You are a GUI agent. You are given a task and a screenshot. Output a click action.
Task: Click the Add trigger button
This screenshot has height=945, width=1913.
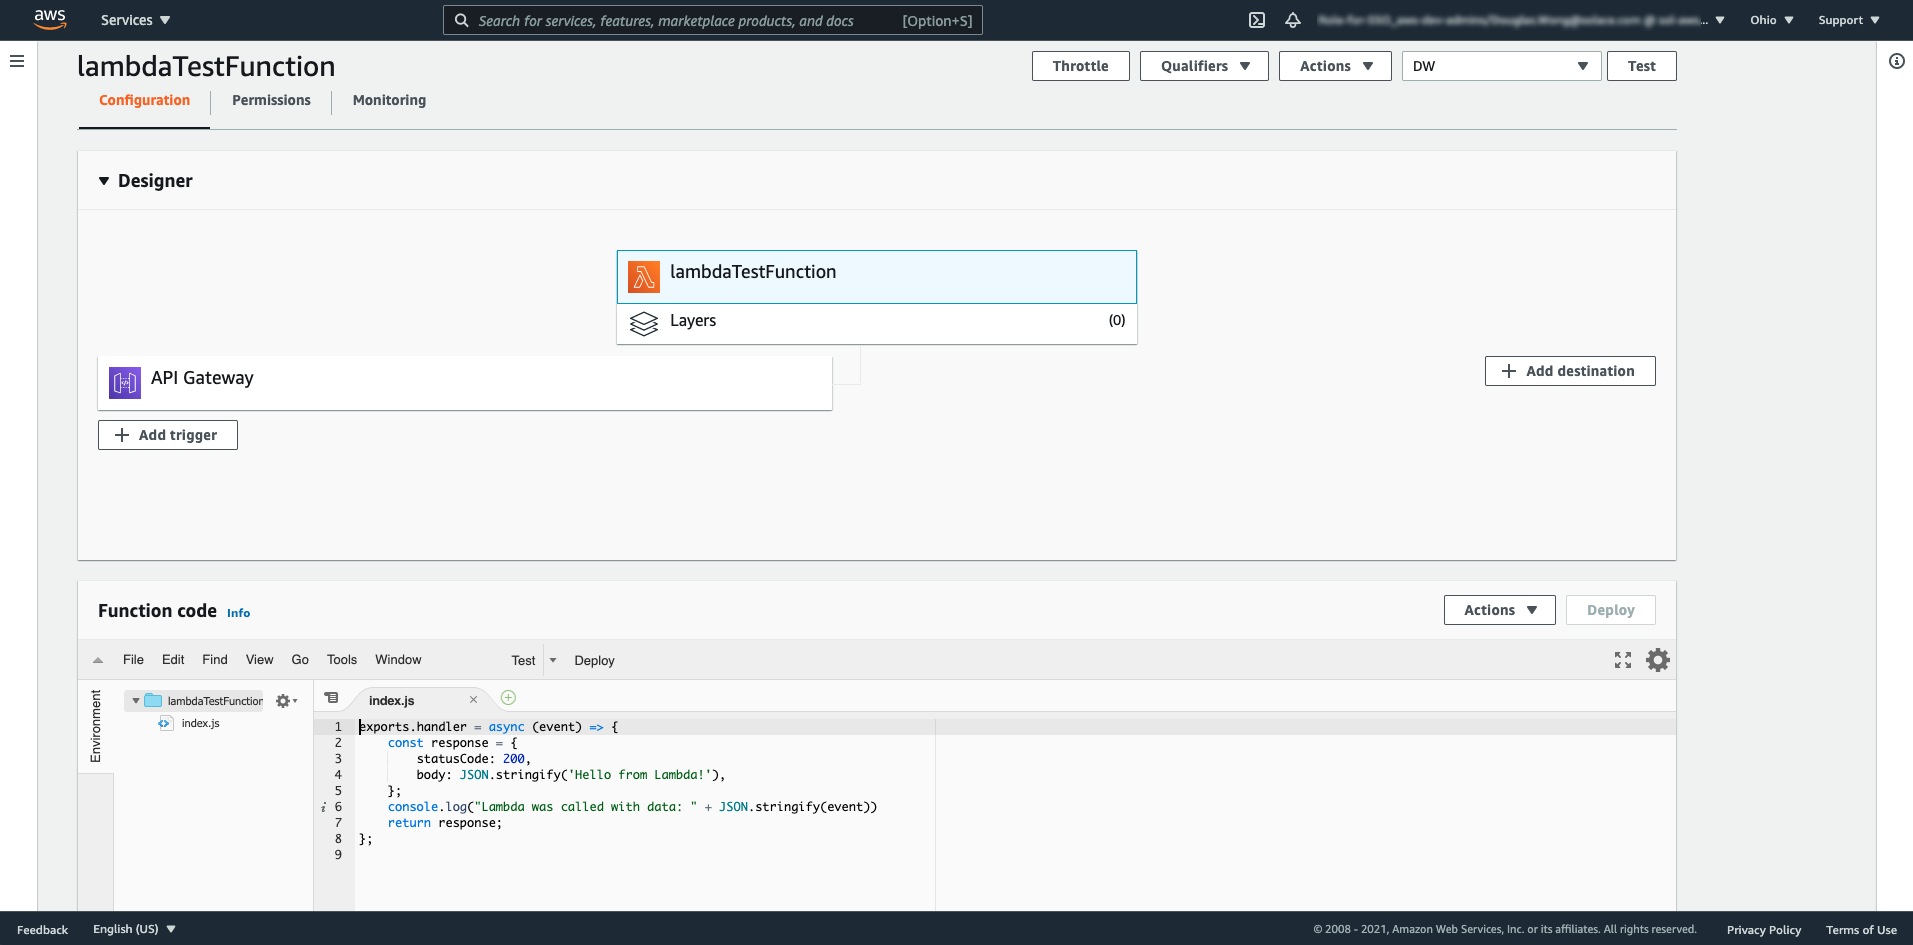point(167,435)
